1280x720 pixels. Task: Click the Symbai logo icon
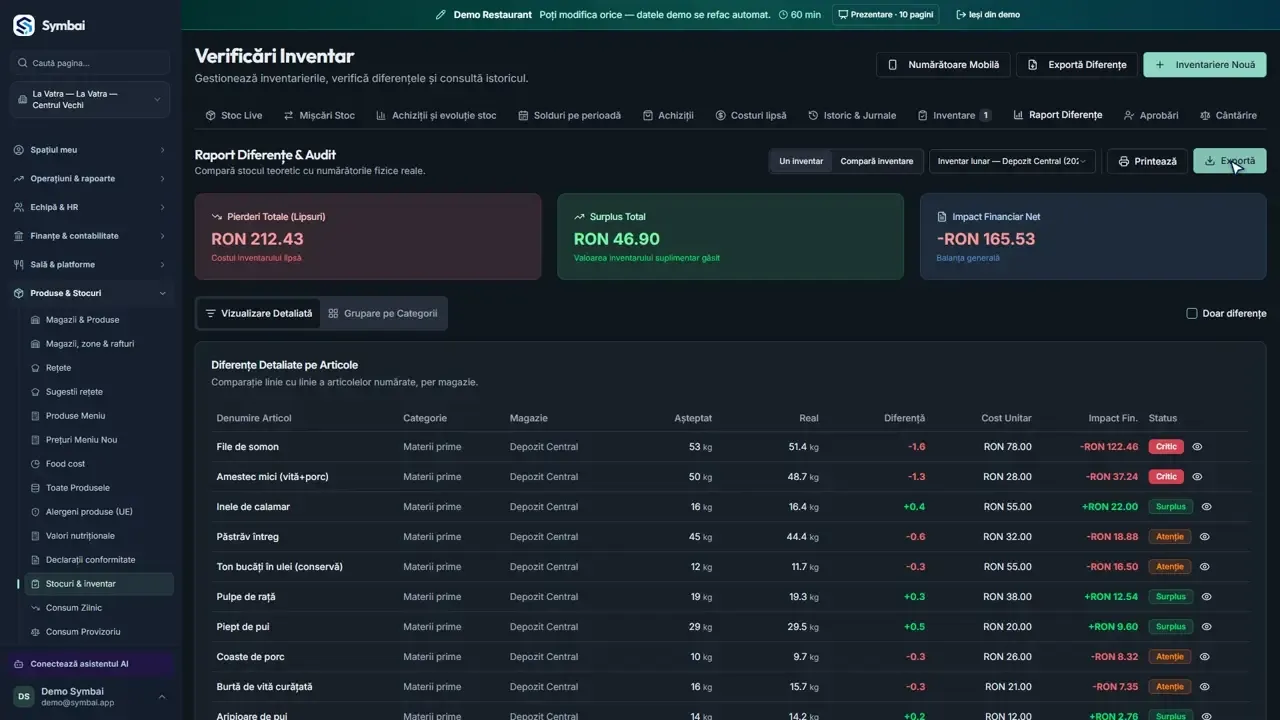(23, 25)
